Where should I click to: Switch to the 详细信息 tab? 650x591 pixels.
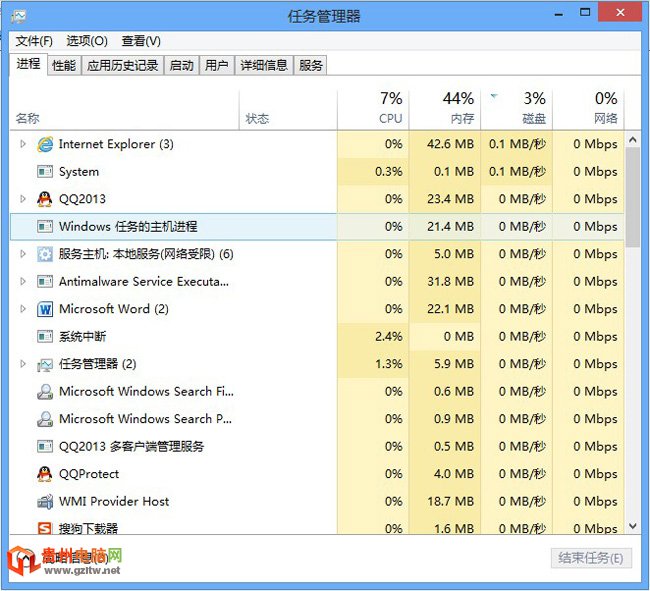[x=264, y=65]
